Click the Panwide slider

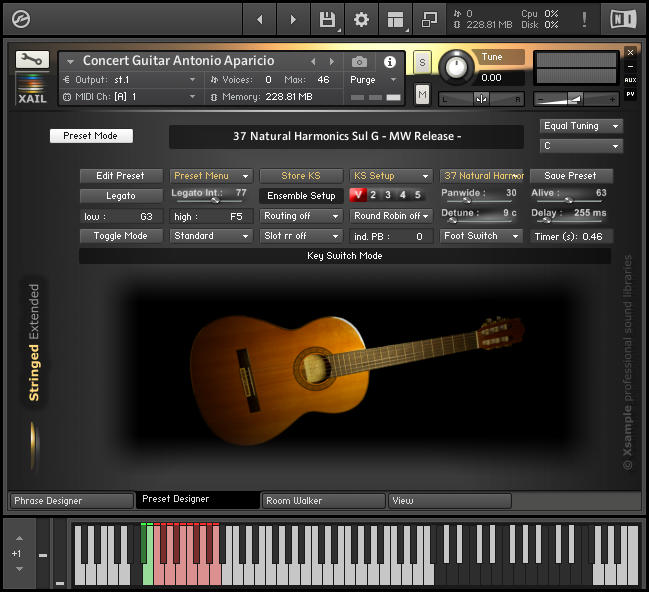pos(479,201)
